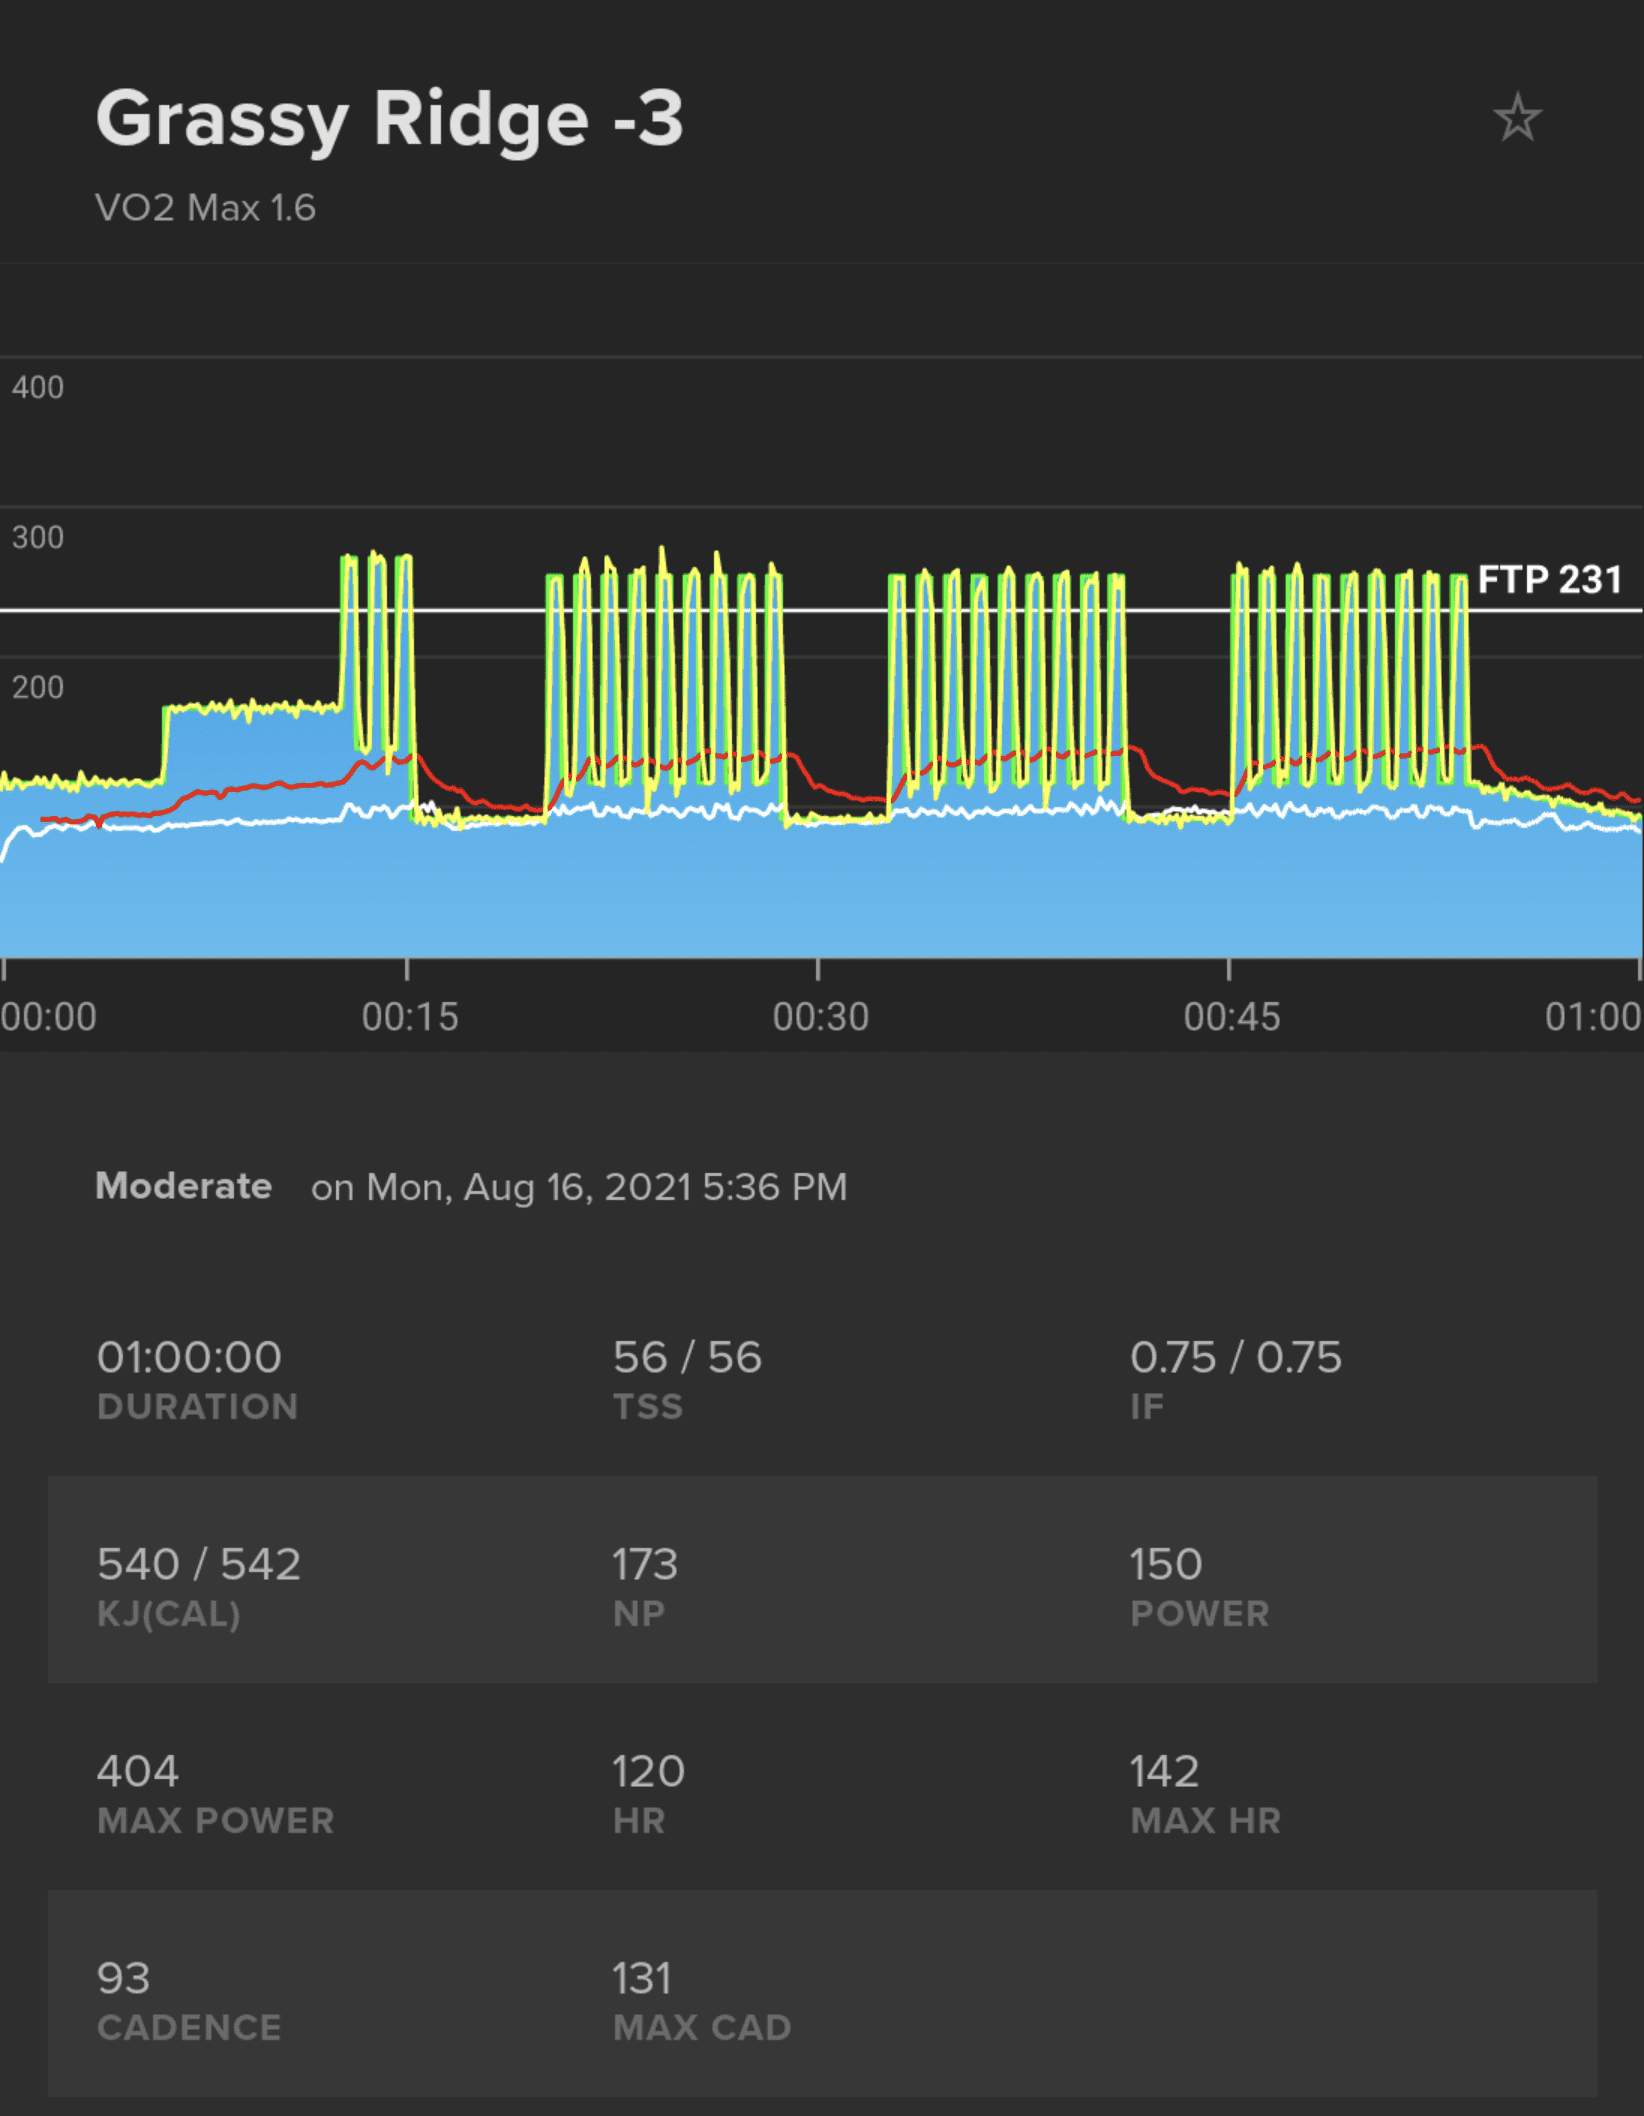
Task: Click the 0.75 / 0.75 IF value
Action: tap(1235, 1358)
